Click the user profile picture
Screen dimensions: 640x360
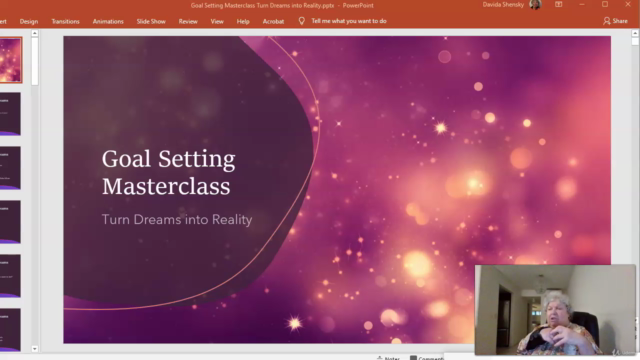(535, 4)
